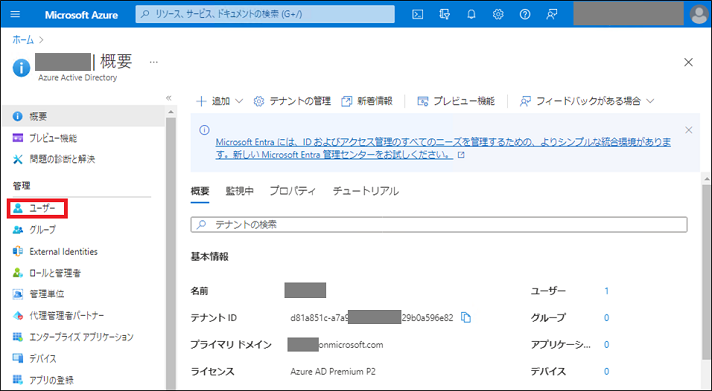Select External Identities in the sidebar
This screenshot has height=391, width=712.
click(x=55, y=252)
